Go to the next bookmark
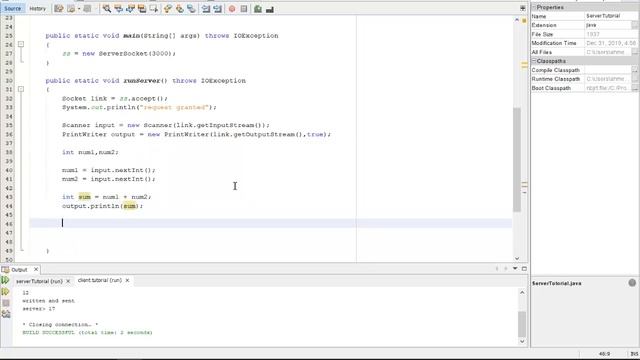 point(180,9)
